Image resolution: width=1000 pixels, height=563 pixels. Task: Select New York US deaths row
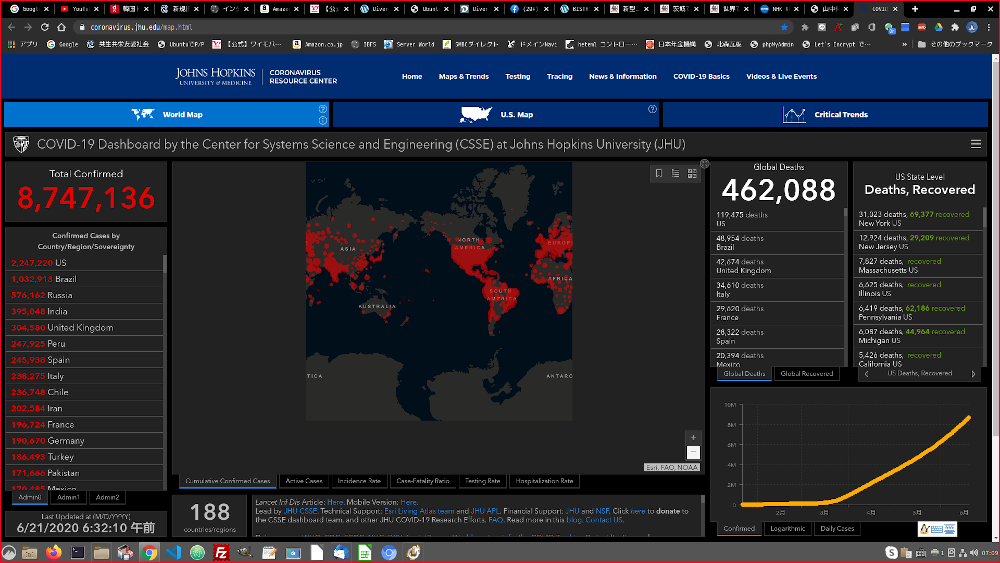coord(918,219)
